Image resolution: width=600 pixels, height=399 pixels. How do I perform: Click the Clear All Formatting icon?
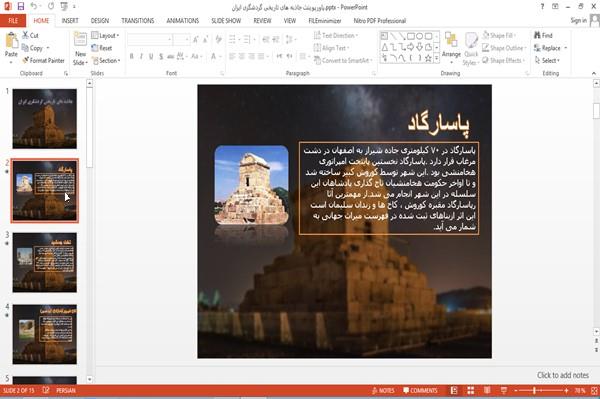click(x=218, y=39)
